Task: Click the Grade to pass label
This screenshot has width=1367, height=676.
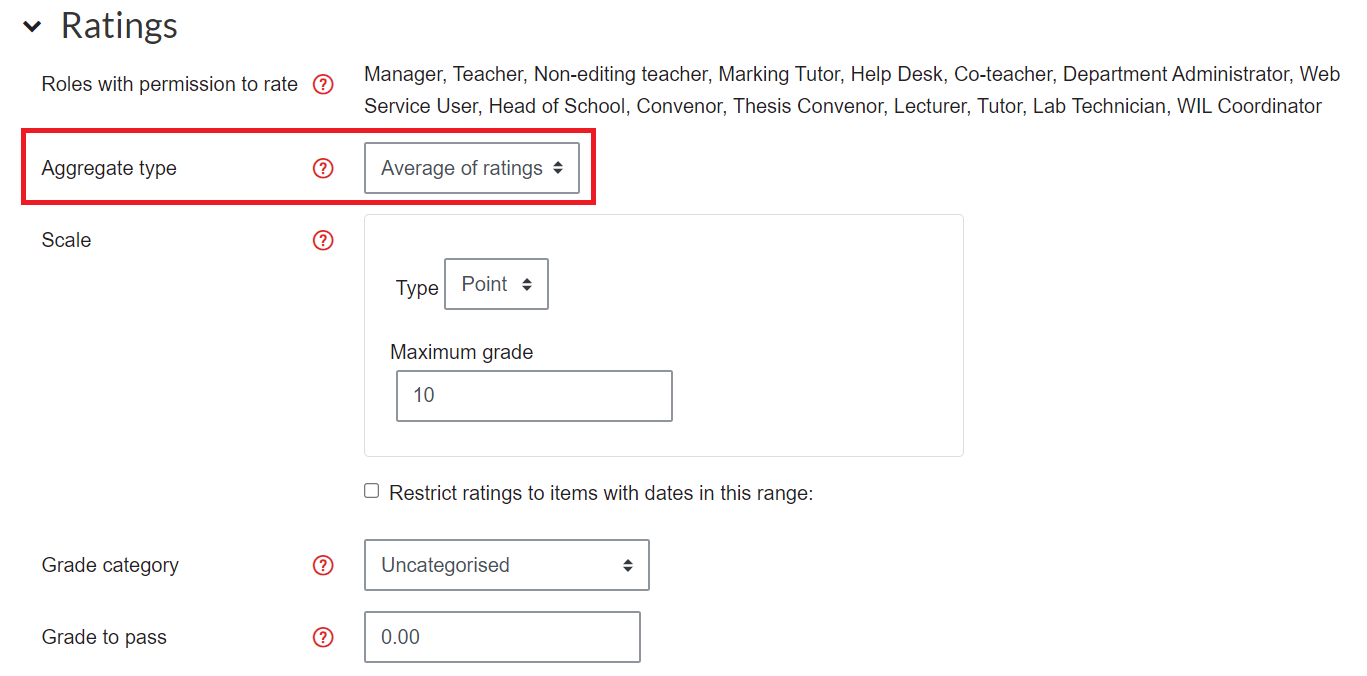Action: coord(104,637)
